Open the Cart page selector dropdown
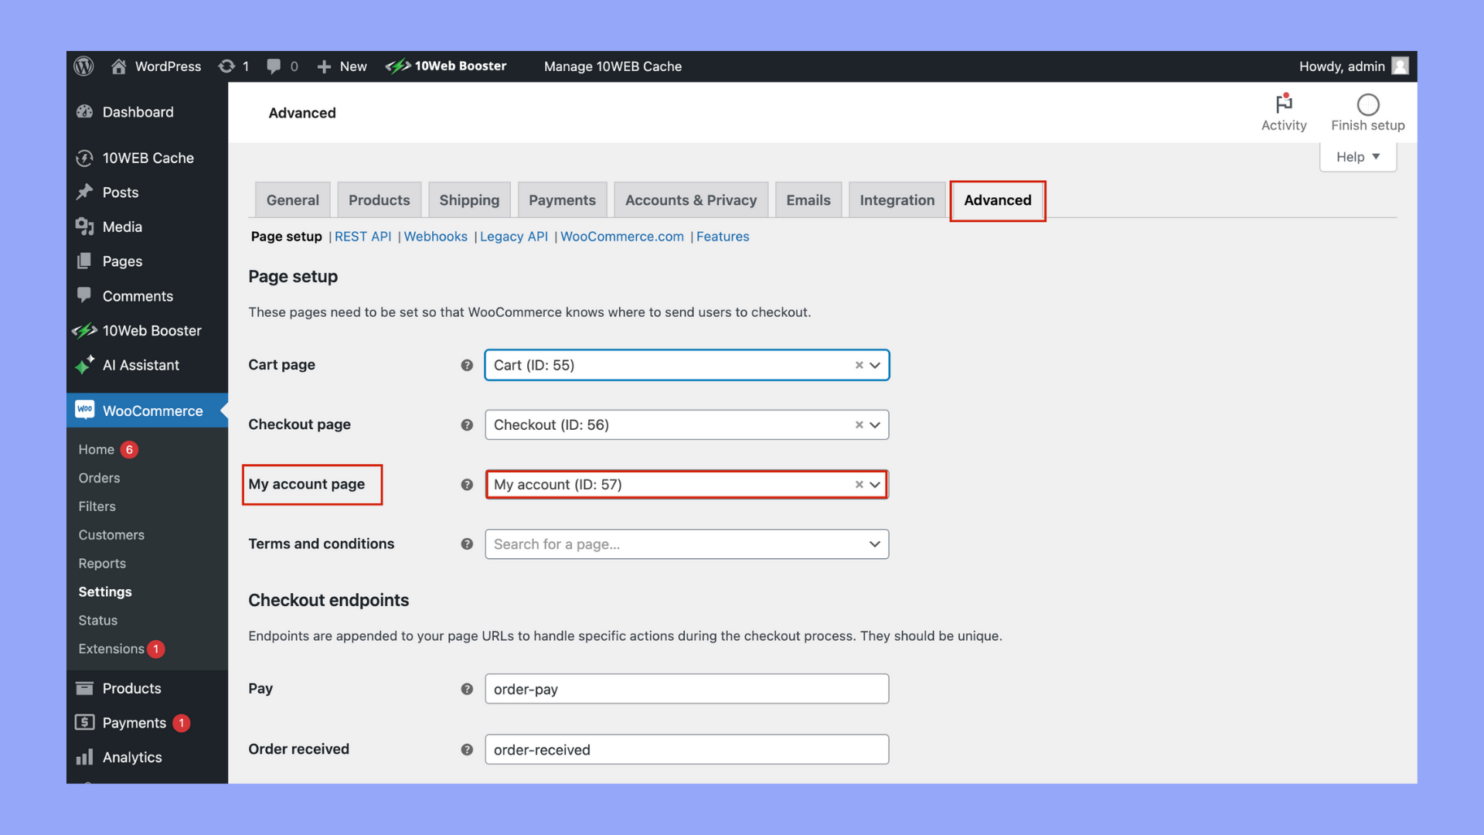The width and height of the screenshot is (1484, 835). pyautogui.click(x=874, y=365)
